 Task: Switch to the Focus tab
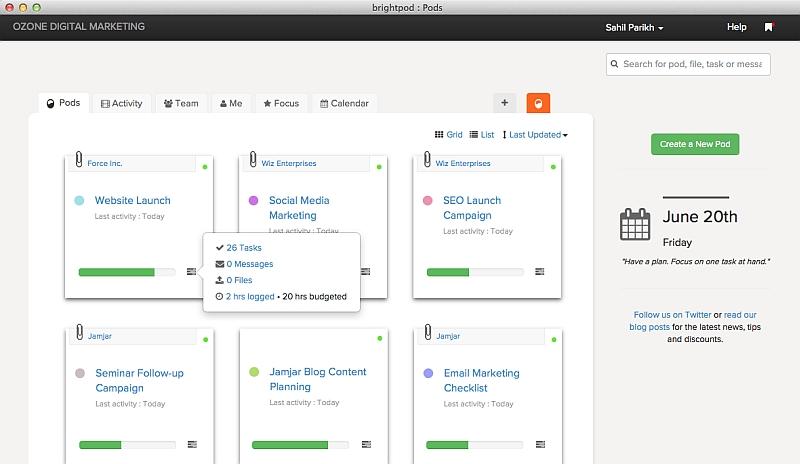pyautogui.click(x=280, y=103)
